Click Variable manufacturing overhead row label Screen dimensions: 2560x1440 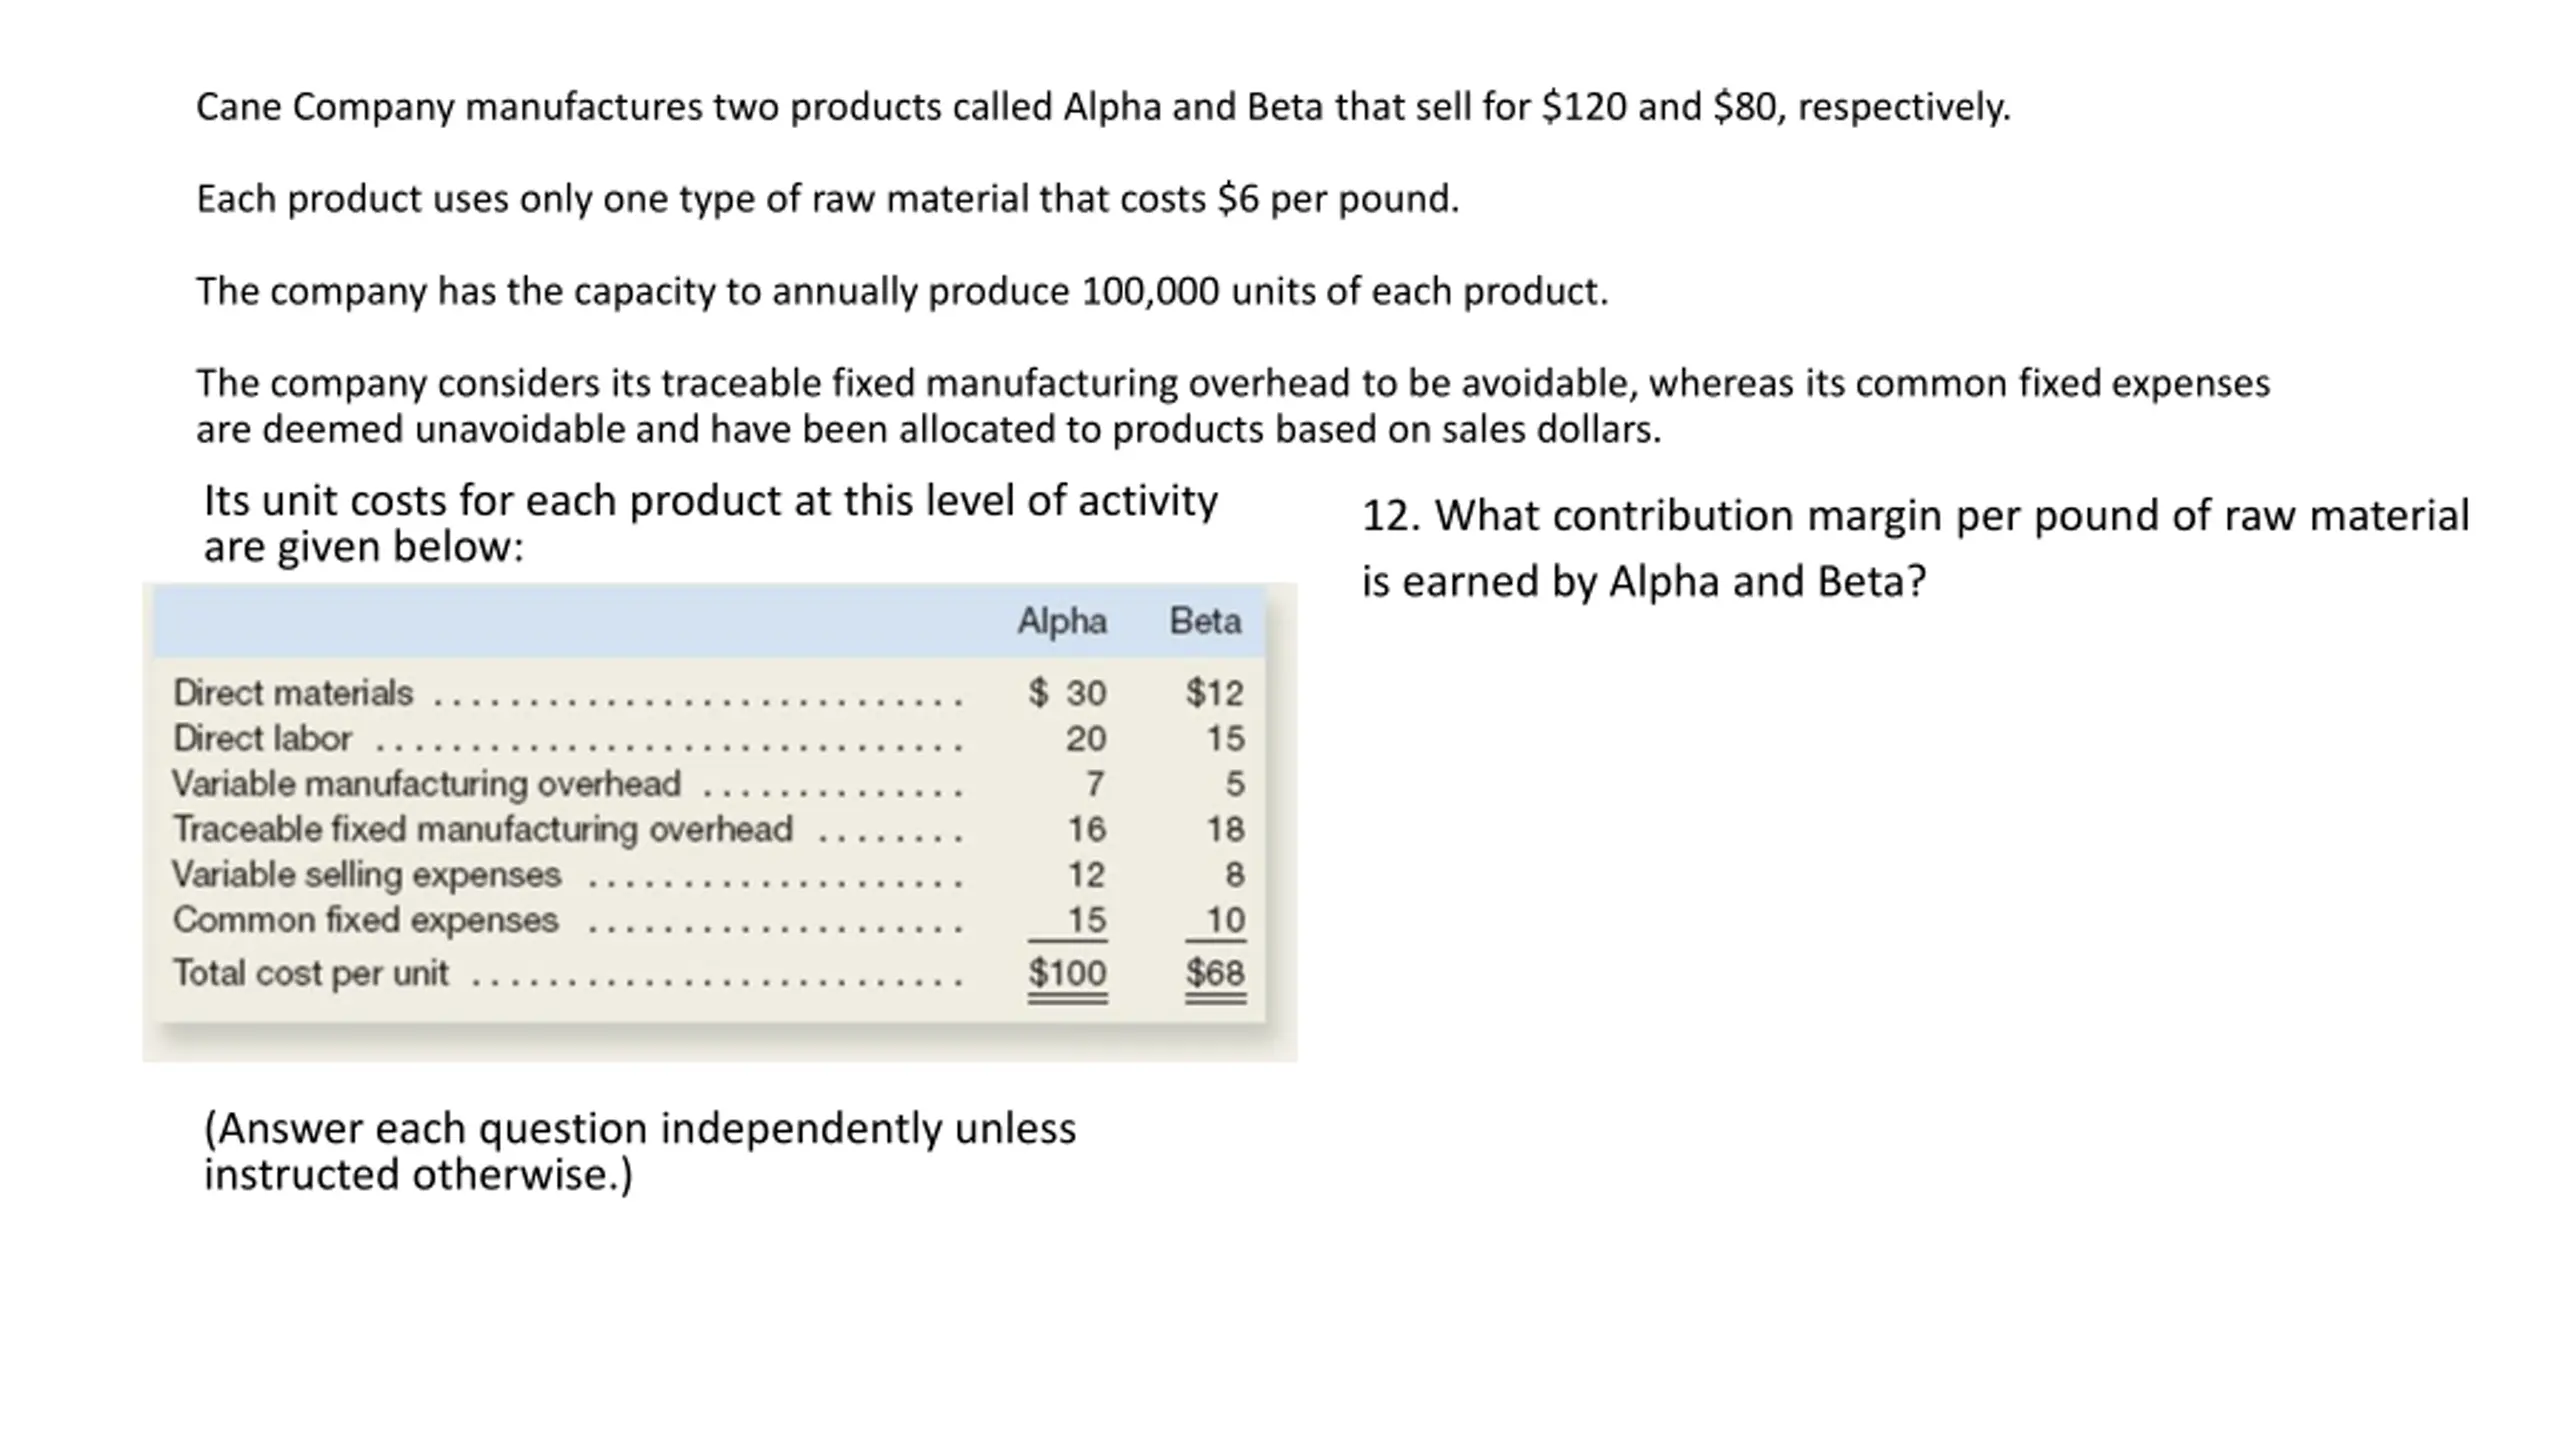tap(426, 783)
